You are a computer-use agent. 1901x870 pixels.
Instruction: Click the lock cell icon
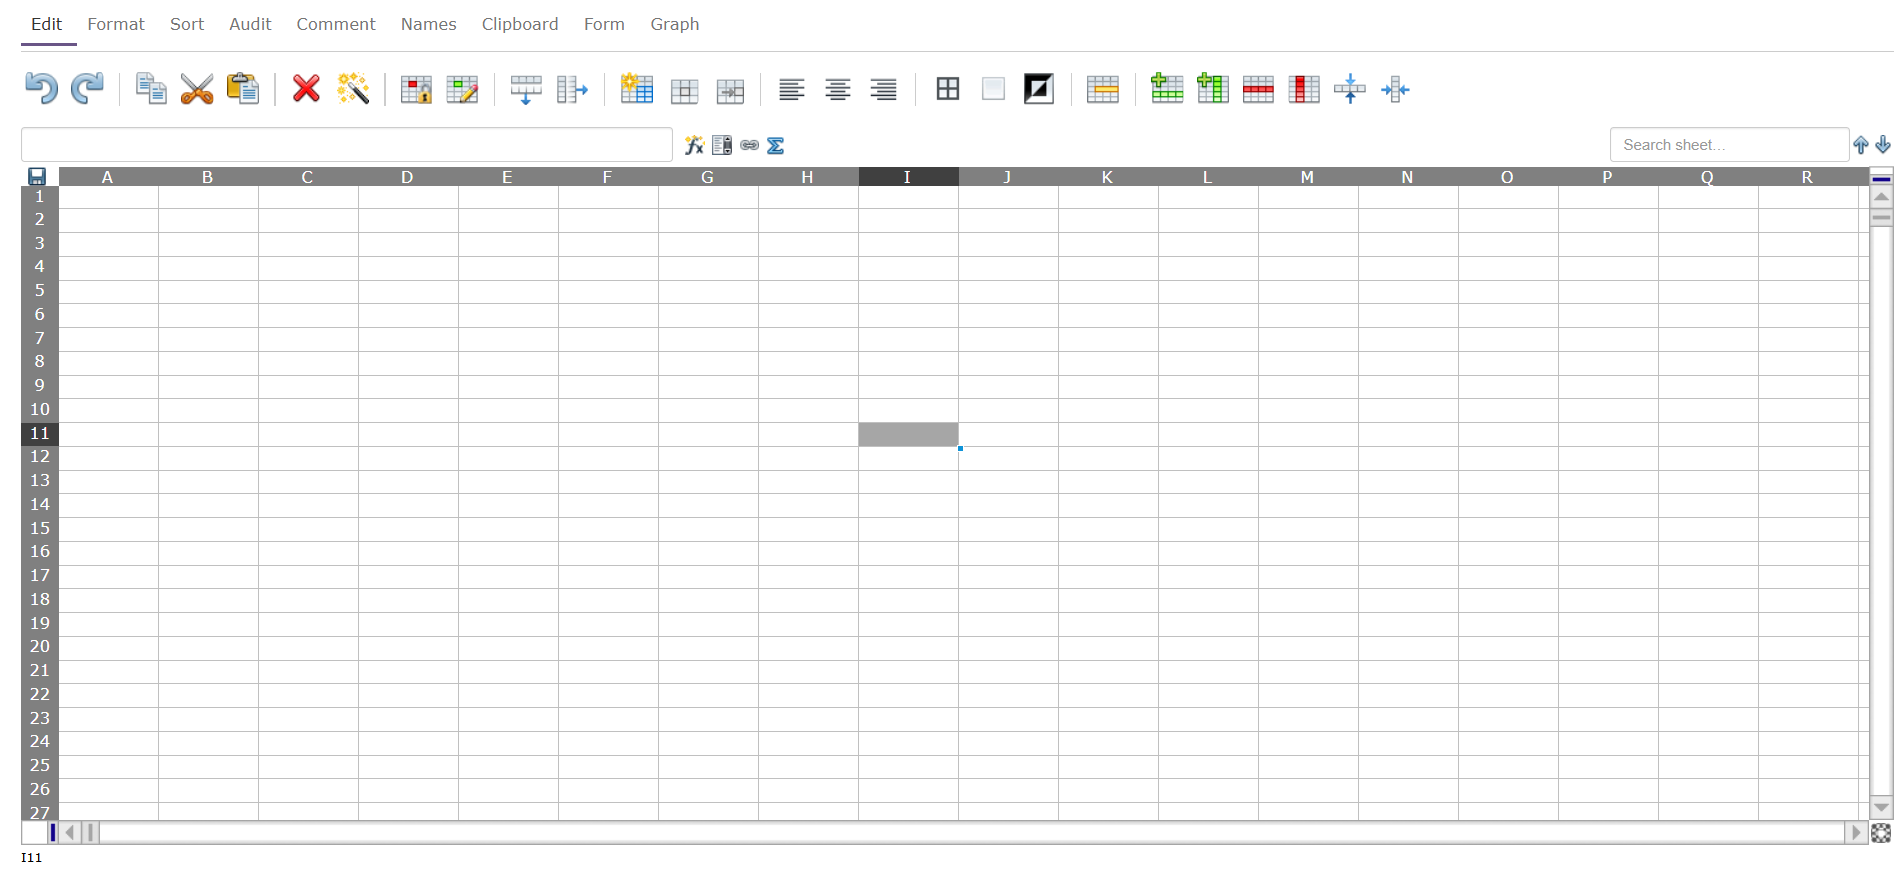tap(416, 90)
